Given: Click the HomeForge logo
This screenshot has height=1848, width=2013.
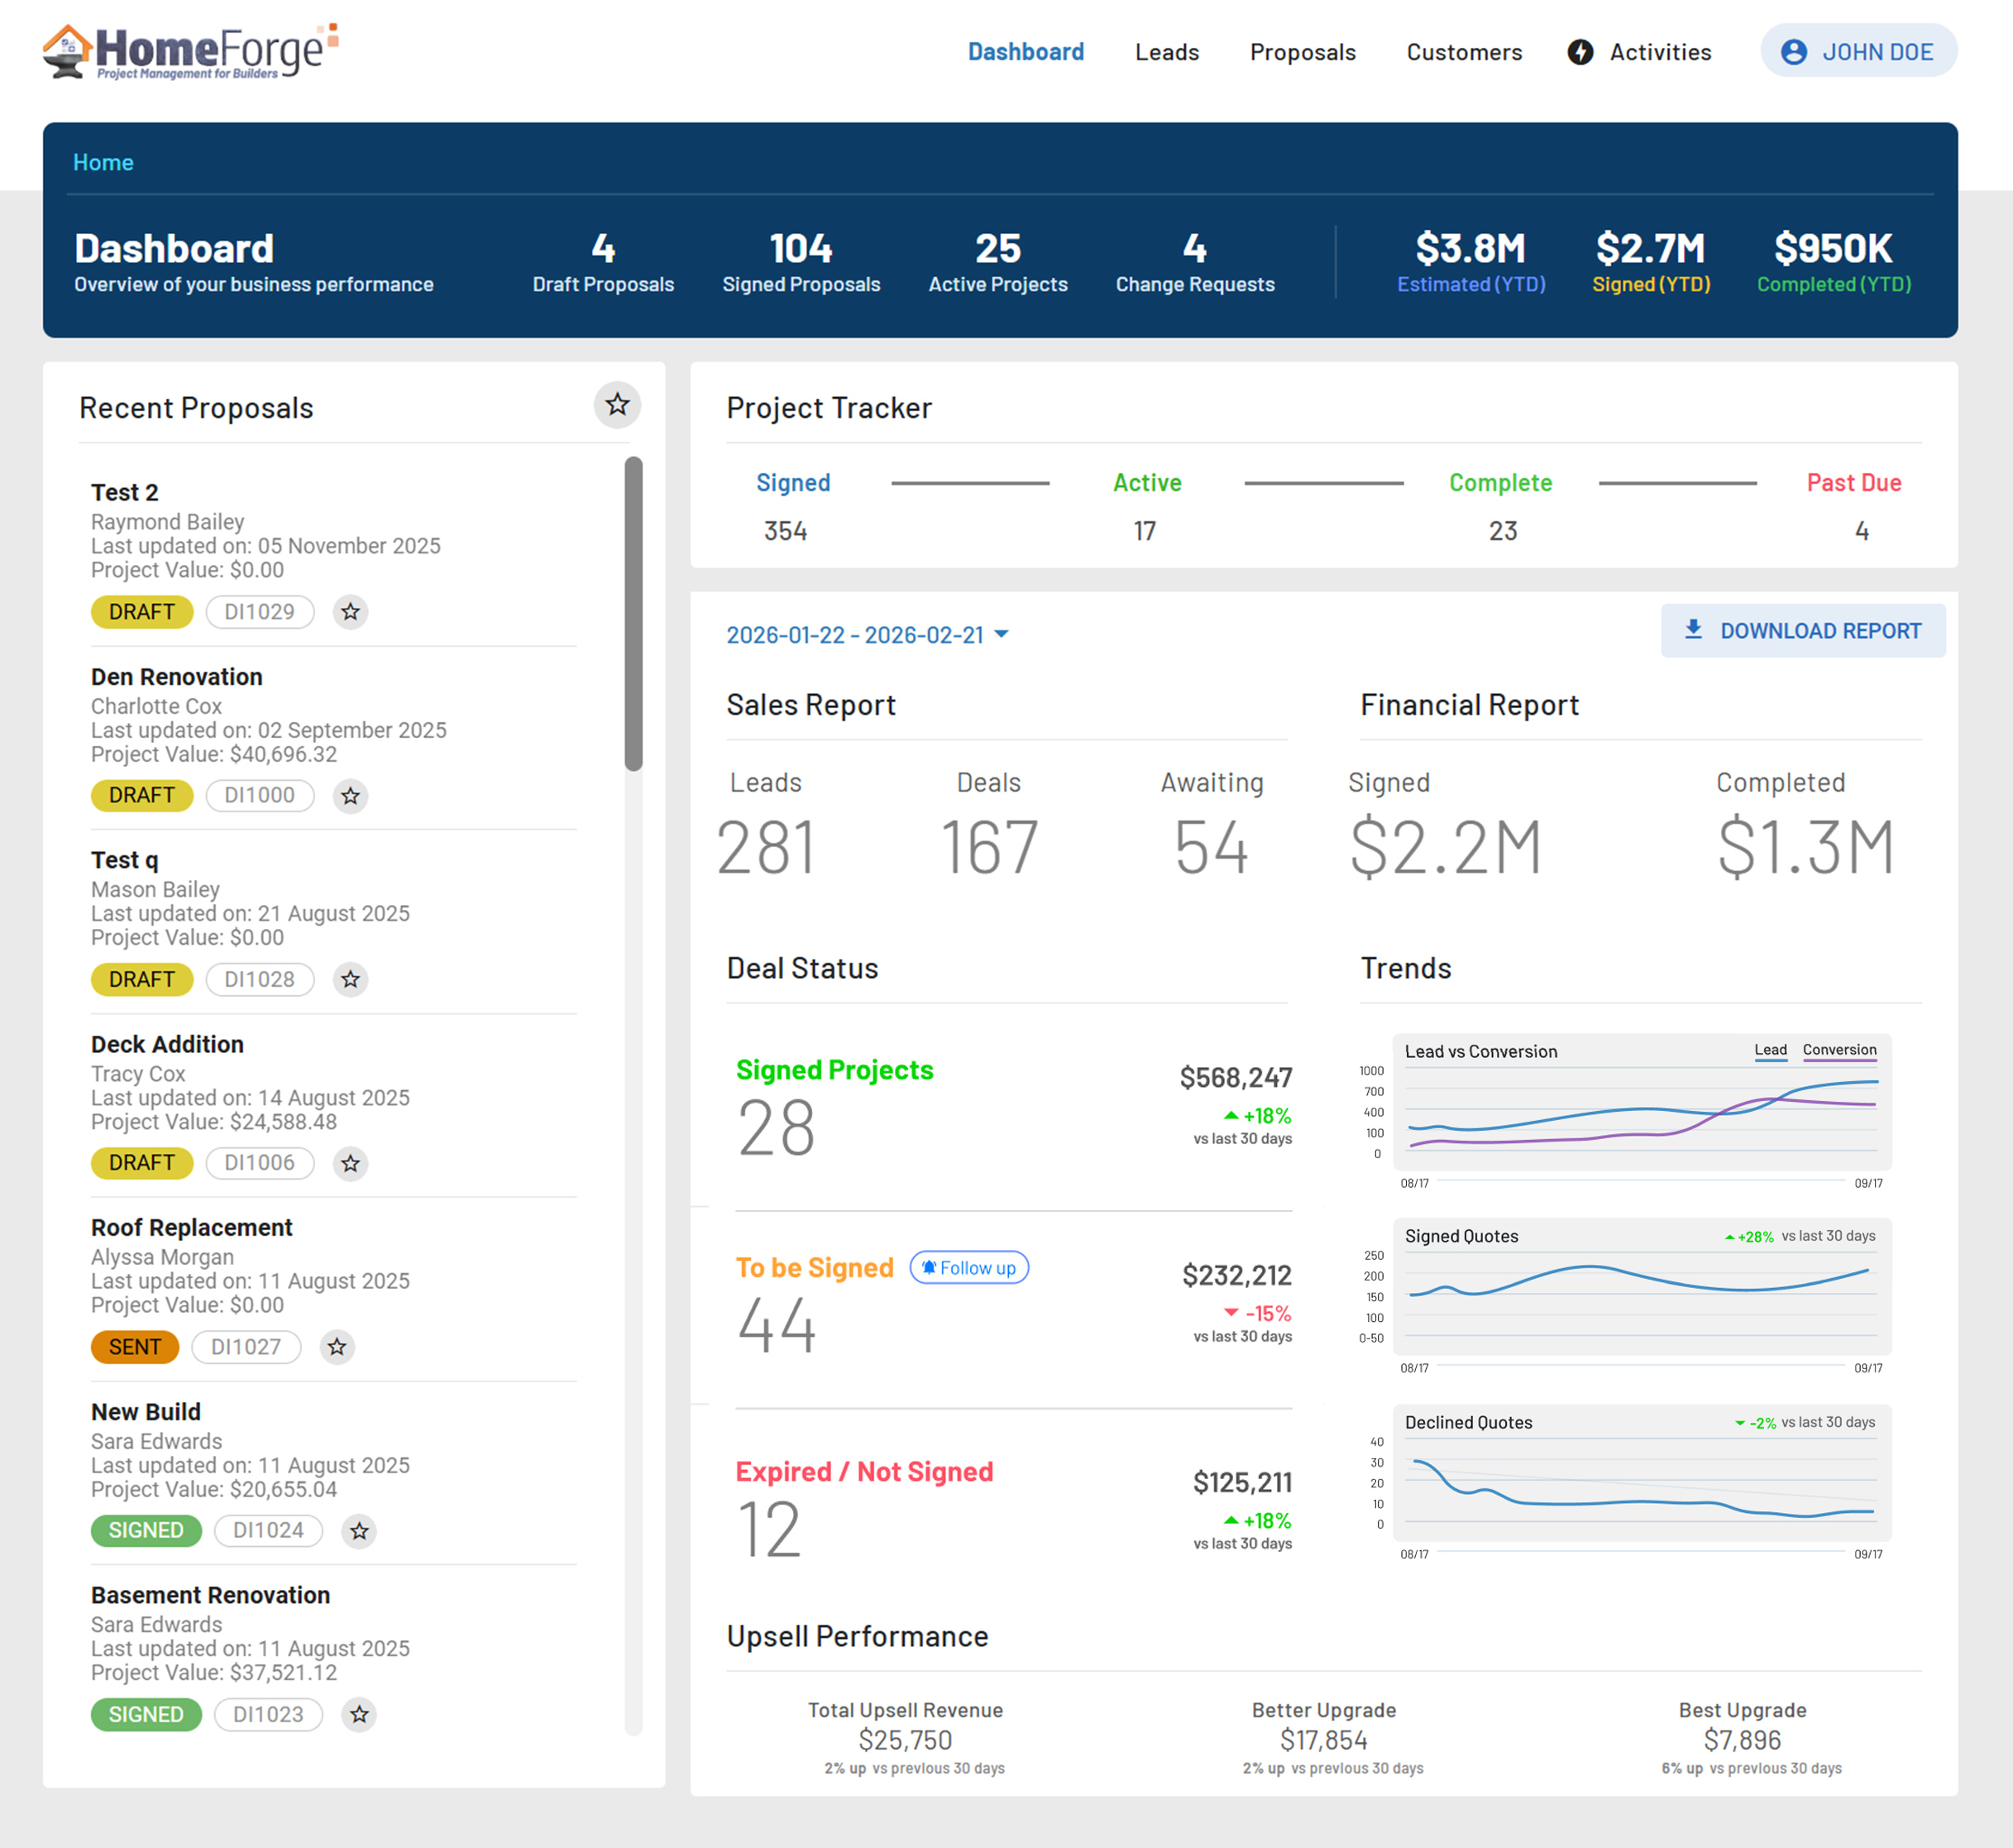Looking at the screenshot, I should [190, 52].
